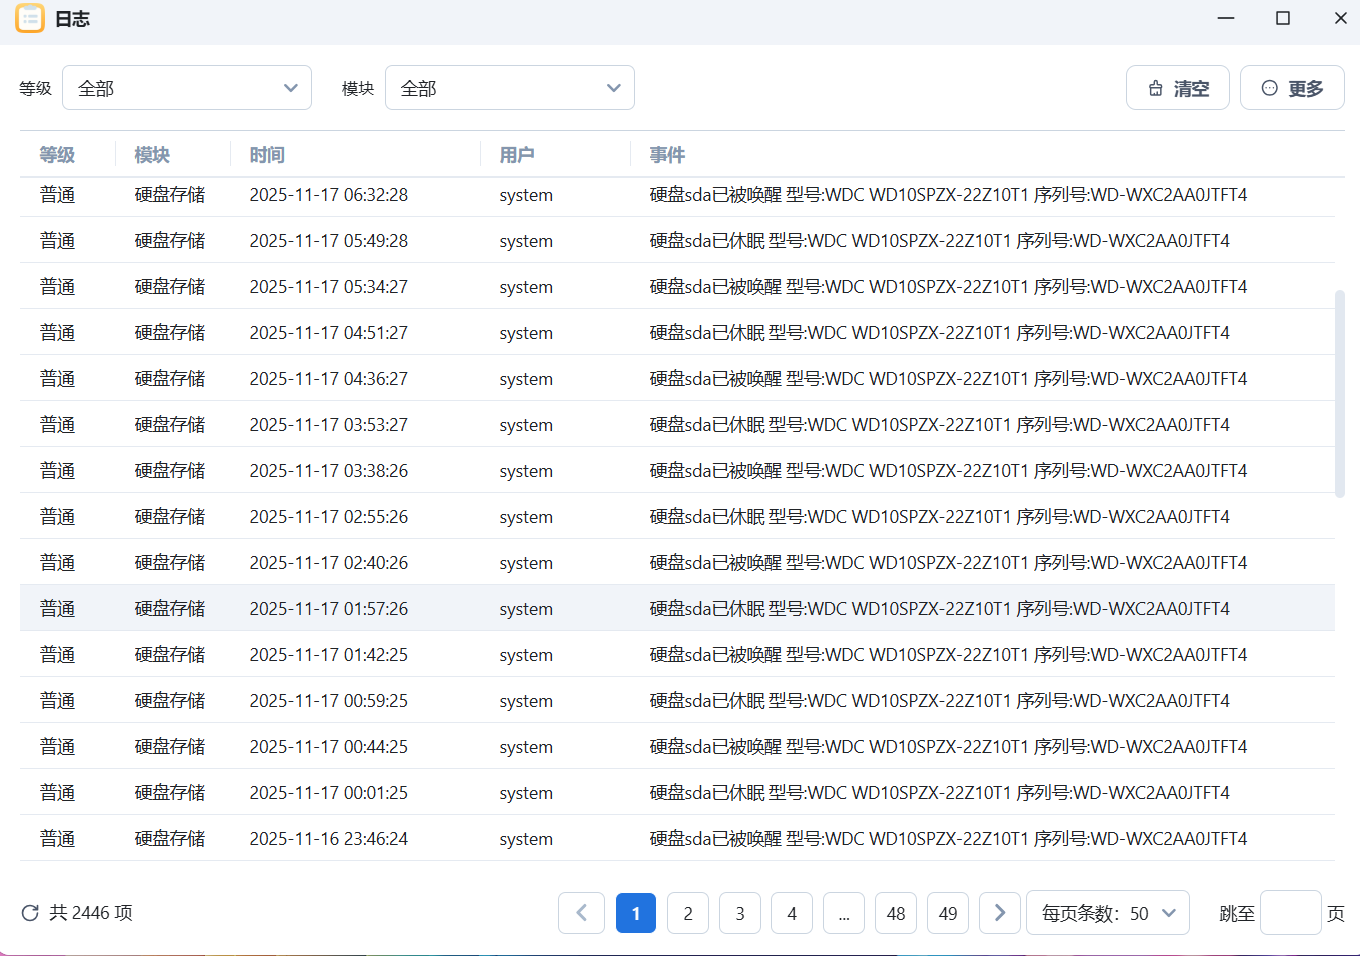The height and width of the screenshot is (956, 1360).
Task: Click the log app icon in the title bar
Action: click(x=30, y=19)
